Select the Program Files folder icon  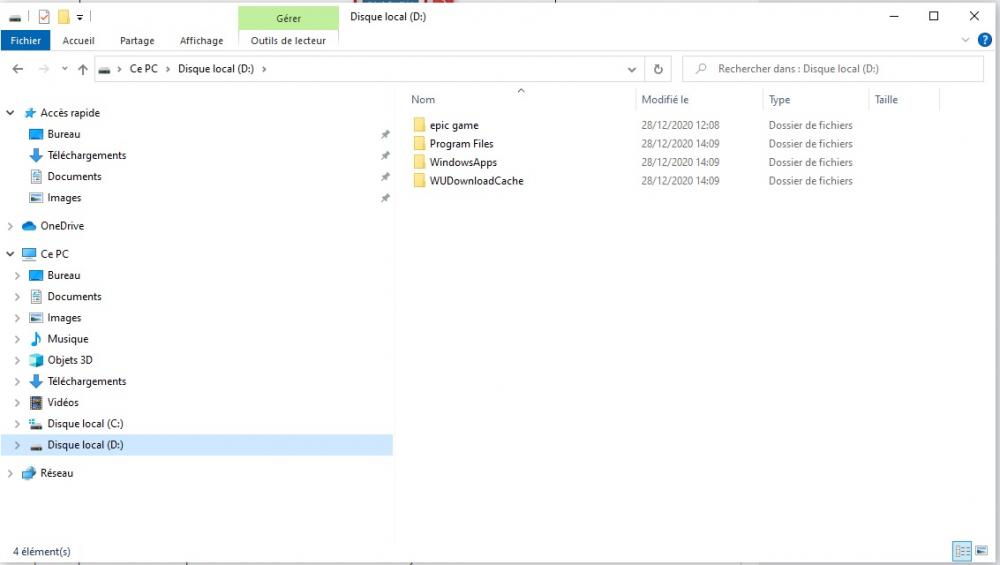tap(419, 143)
